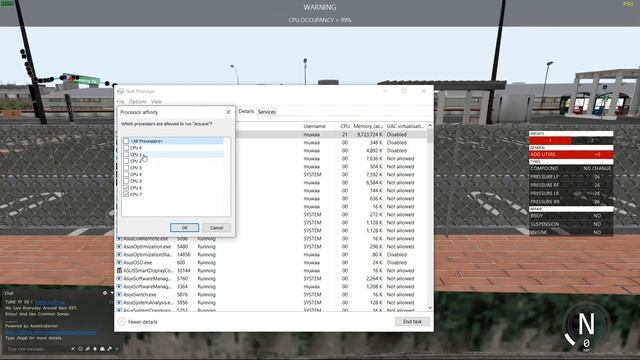This screenshot has height=360, width=640.
Task: Open the chat dropdown arrow
Action: [x=112, y=293]
